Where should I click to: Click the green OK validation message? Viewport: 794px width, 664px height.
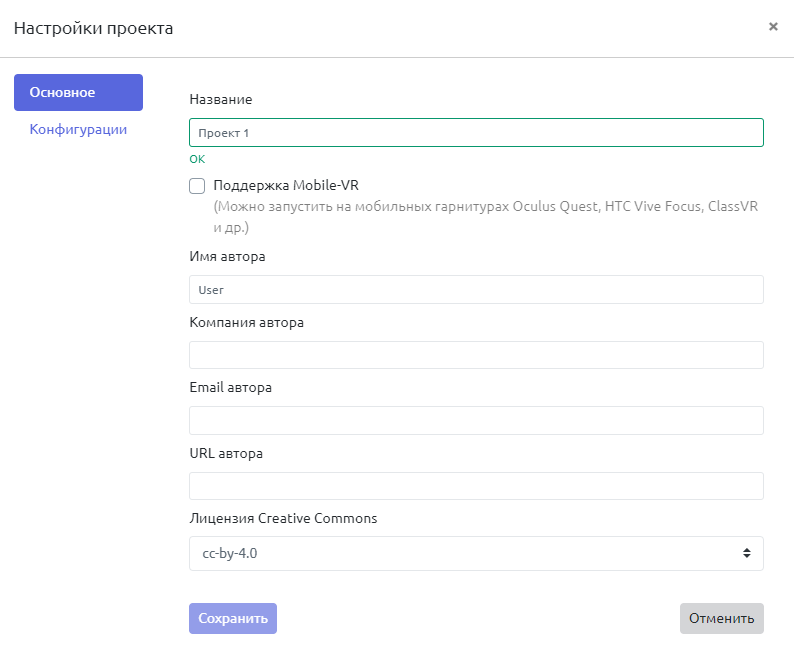click(x=197, y=159)
